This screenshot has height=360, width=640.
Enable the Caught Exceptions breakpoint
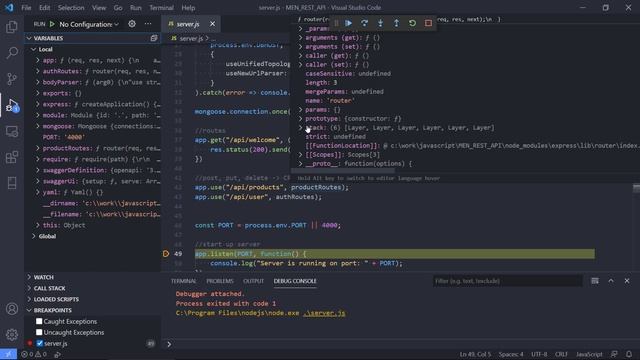pos(39,321)
